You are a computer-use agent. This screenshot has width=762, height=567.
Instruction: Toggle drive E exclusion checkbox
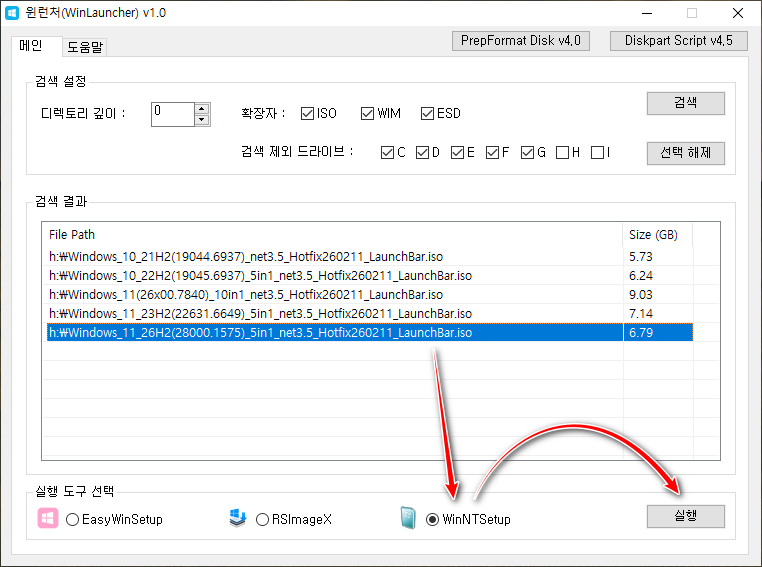[457, 153]
